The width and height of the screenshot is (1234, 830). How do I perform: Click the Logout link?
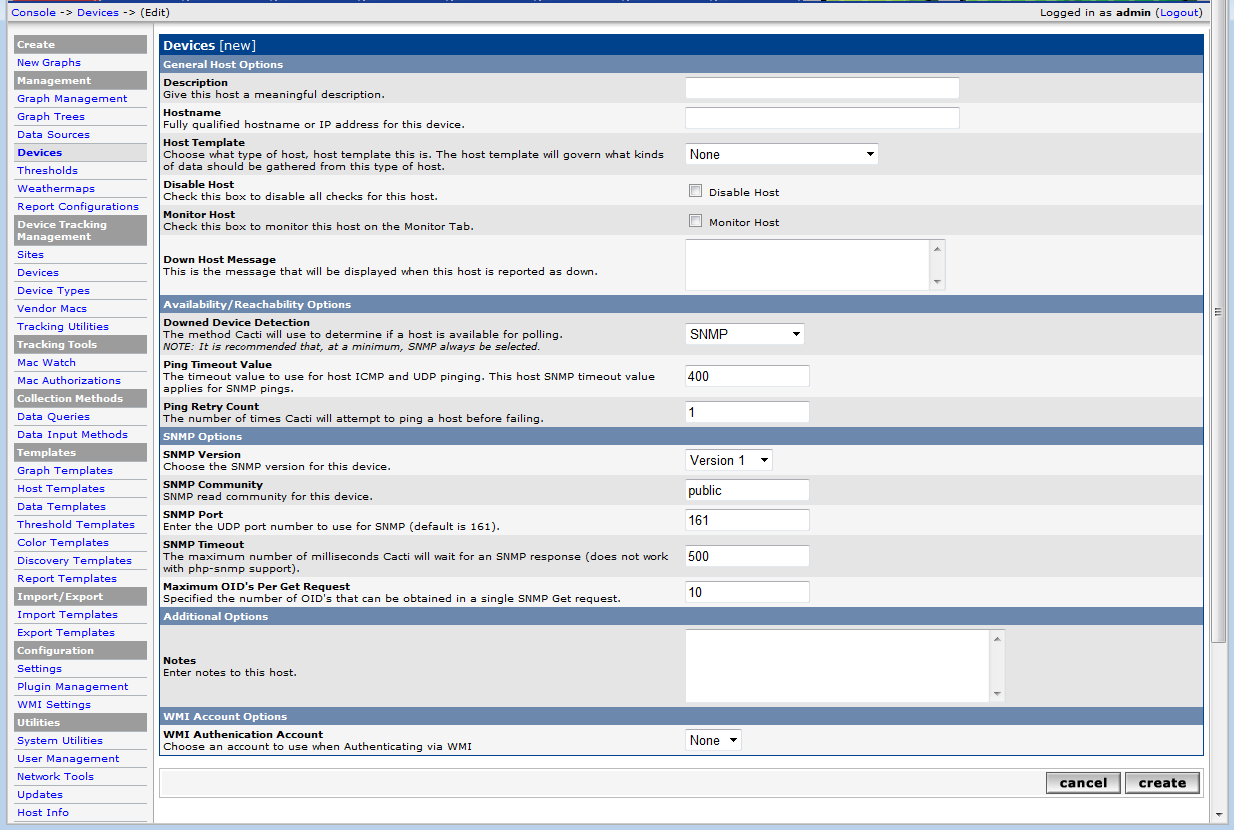pos(1179,12)
